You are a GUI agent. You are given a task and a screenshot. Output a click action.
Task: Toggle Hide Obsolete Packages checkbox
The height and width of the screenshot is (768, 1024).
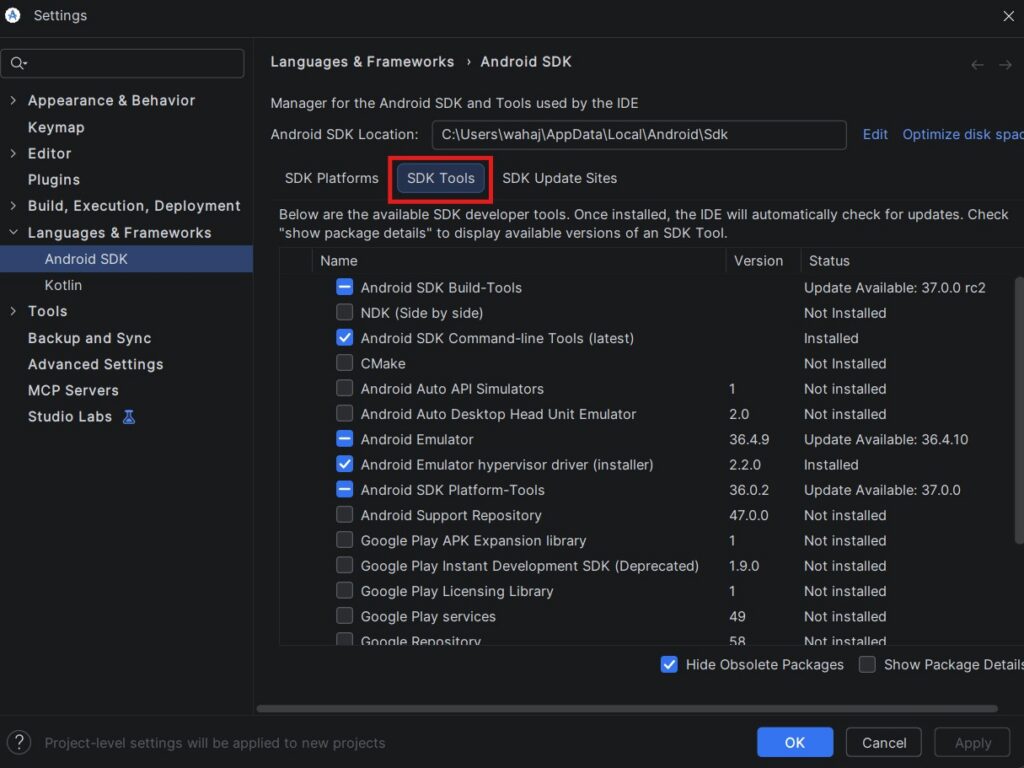click(x=669, y=664)
